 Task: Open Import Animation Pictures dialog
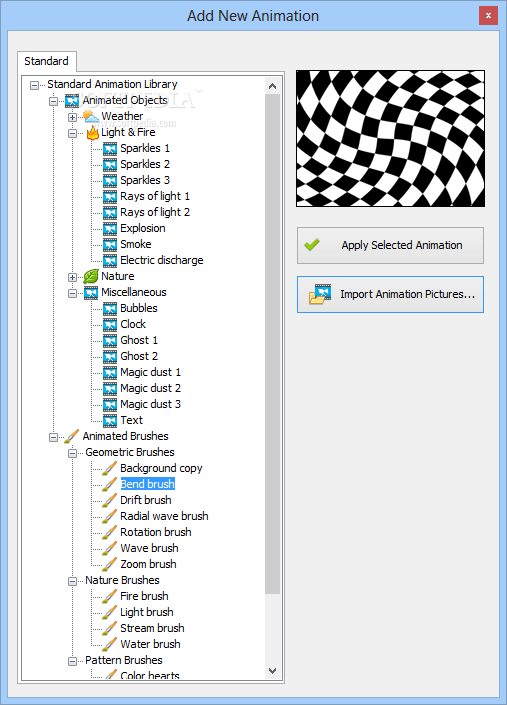390,294
